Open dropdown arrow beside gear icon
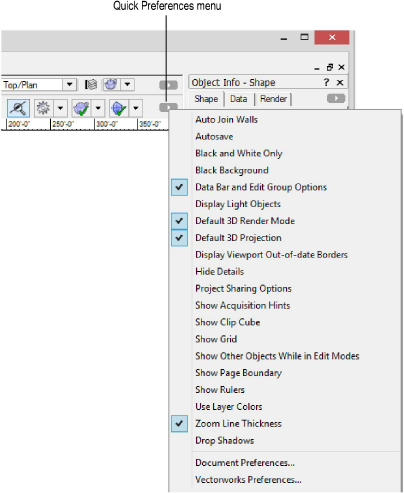 [x=60, y=108]
